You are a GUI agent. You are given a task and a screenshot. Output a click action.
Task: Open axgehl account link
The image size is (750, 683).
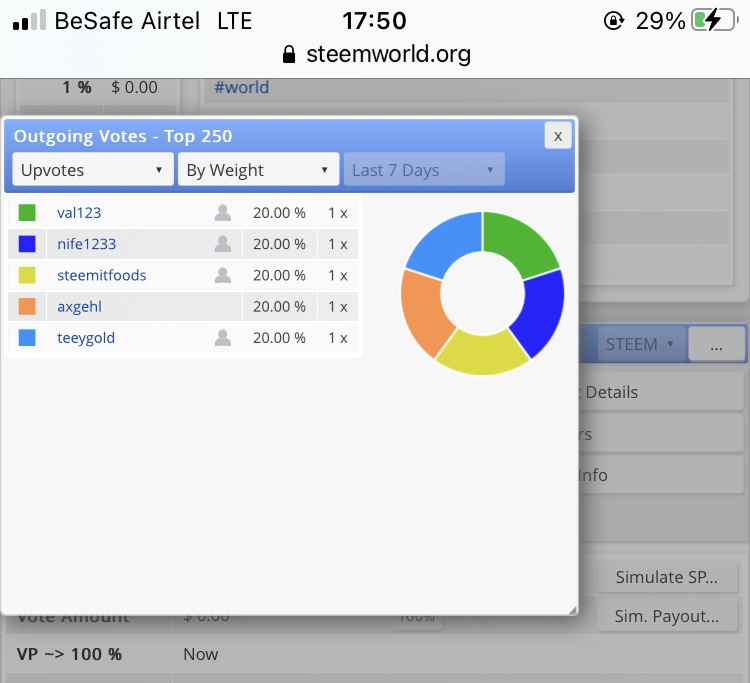pos(79,307)
